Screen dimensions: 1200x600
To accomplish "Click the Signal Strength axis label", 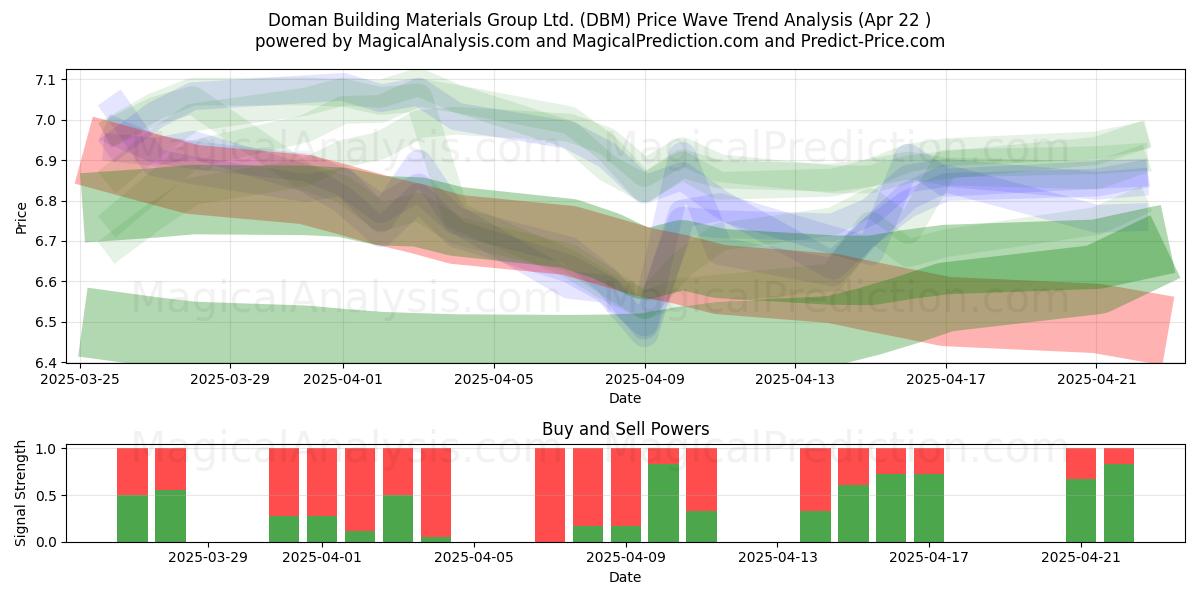I will pos(22,495).
